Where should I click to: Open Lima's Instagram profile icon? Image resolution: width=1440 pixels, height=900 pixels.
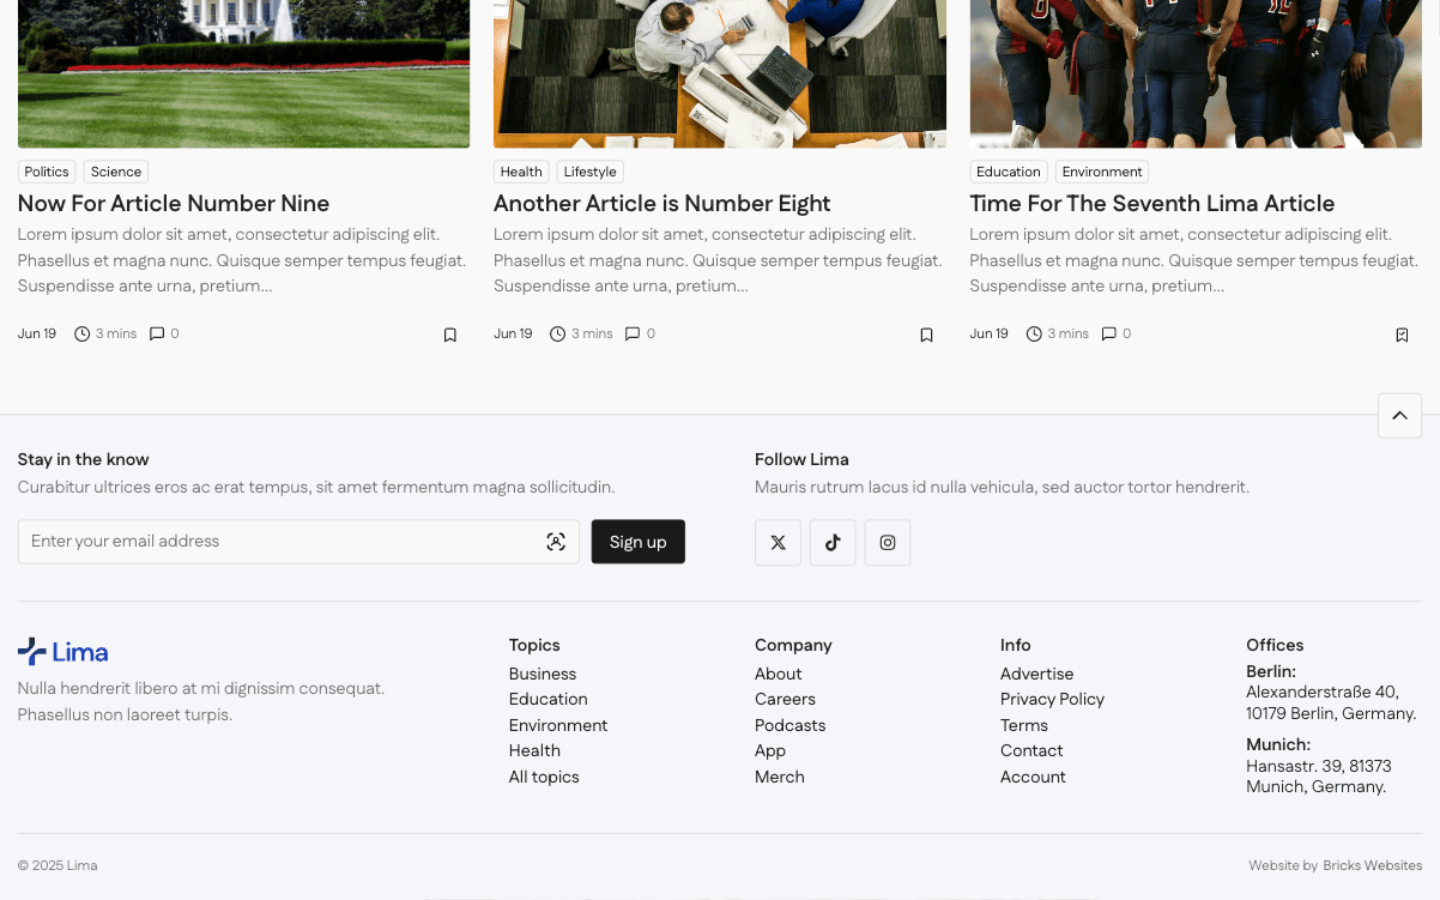click(x=887, y=542)
